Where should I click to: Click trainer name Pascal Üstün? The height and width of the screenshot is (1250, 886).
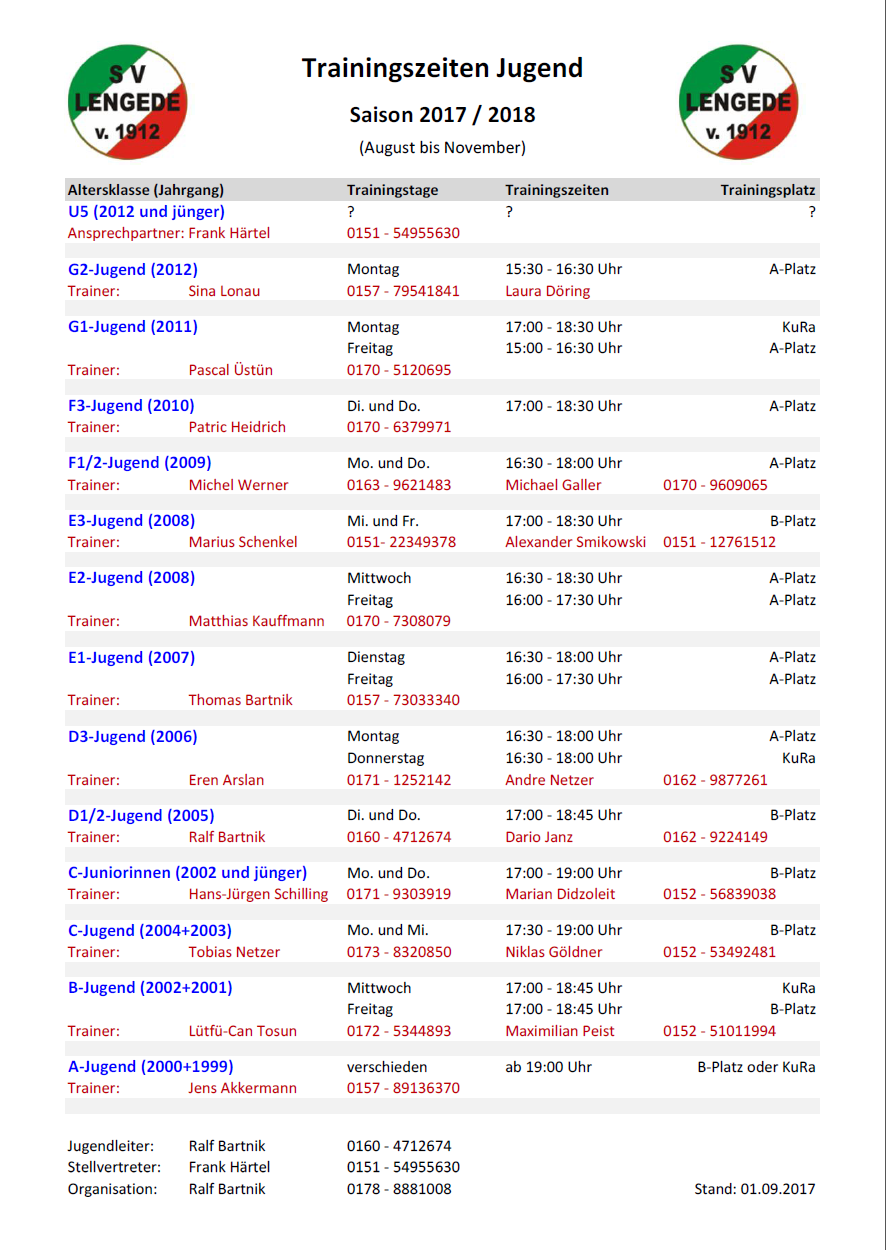click(230, 370)
